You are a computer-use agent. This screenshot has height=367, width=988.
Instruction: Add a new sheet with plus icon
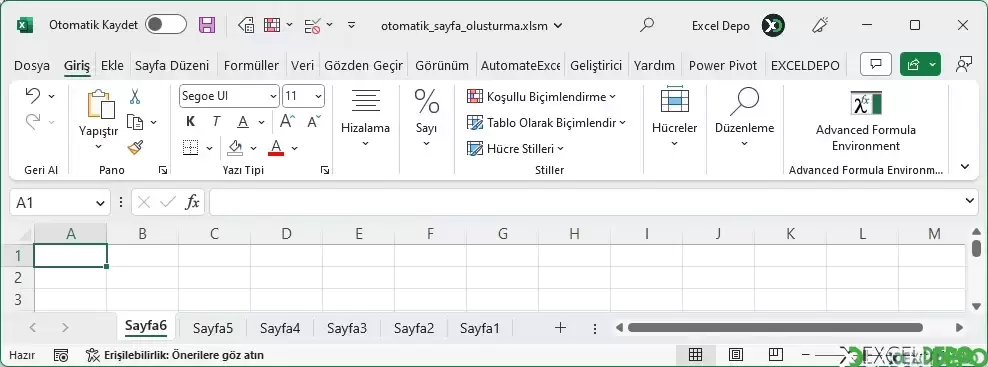tap(560, 327)
